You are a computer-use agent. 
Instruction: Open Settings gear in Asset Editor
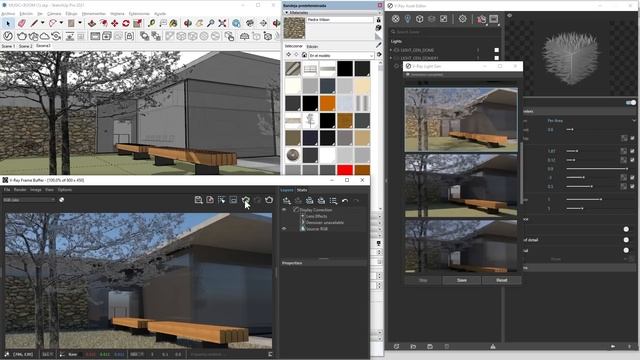462,19
